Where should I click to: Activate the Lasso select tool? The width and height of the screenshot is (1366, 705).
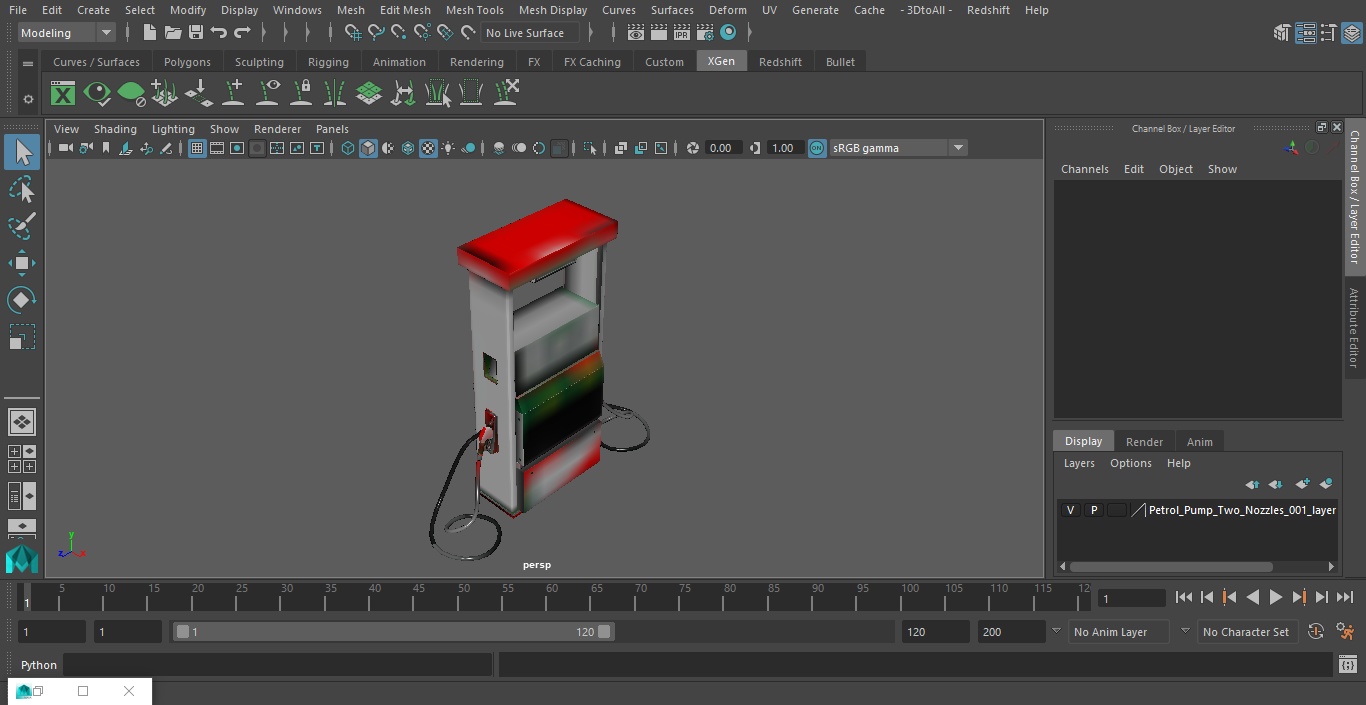[21, 189]
